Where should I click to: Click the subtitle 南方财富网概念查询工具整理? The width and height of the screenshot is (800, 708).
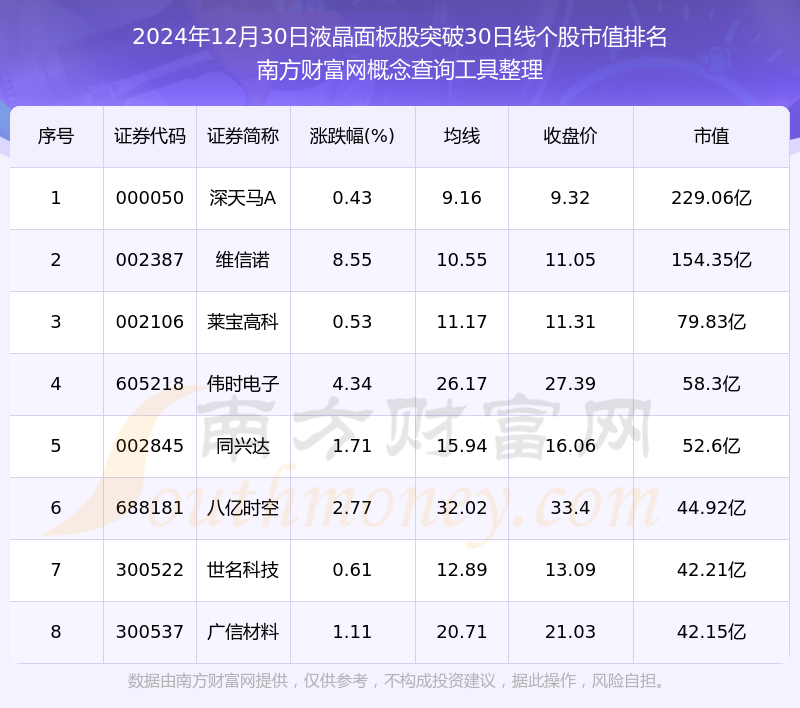tap(400, 70)
